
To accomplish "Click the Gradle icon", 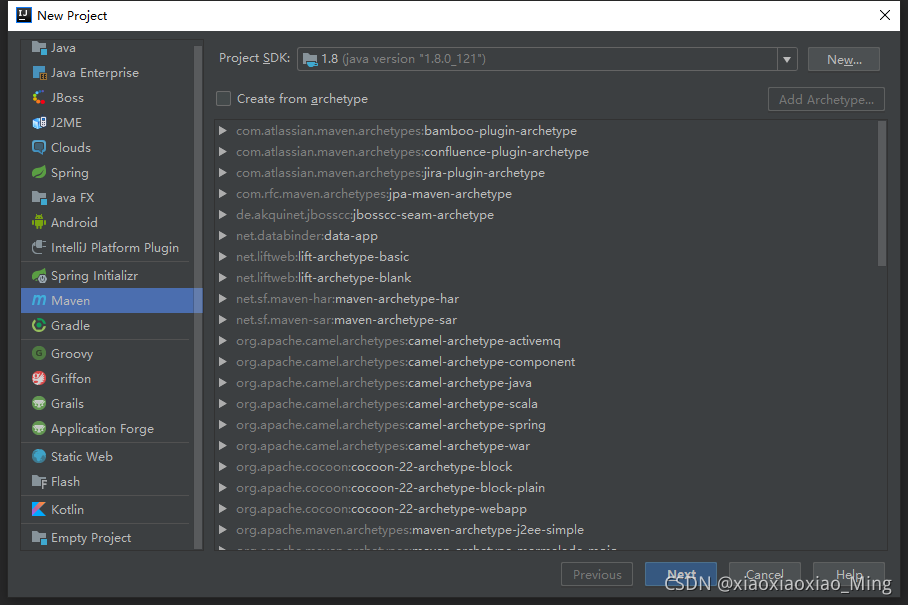I will (x=39, y=326).
